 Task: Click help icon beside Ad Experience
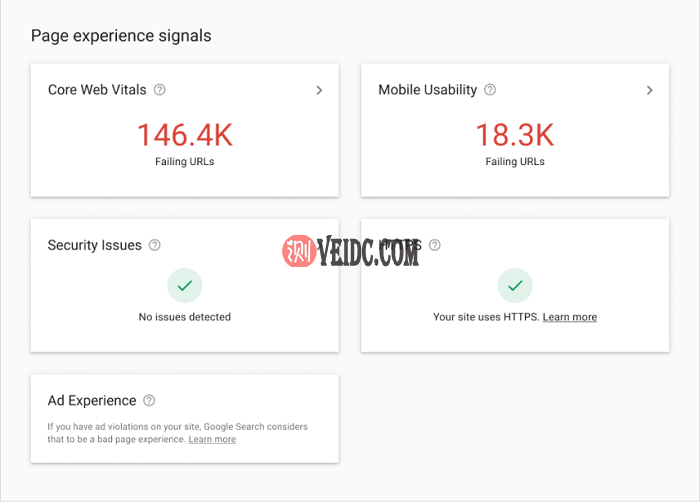point(149,400)
